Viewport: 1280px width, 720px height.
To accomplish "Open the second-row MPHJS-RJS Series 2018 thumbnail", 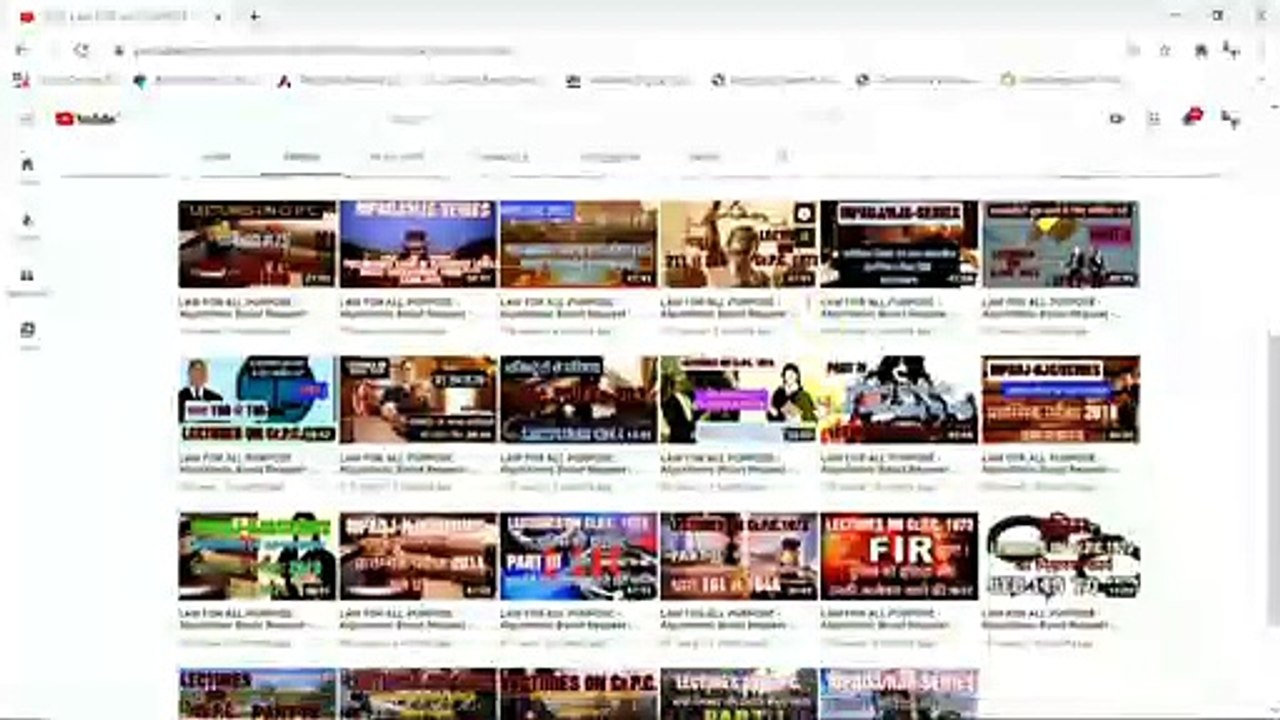I will (1060, 400).
